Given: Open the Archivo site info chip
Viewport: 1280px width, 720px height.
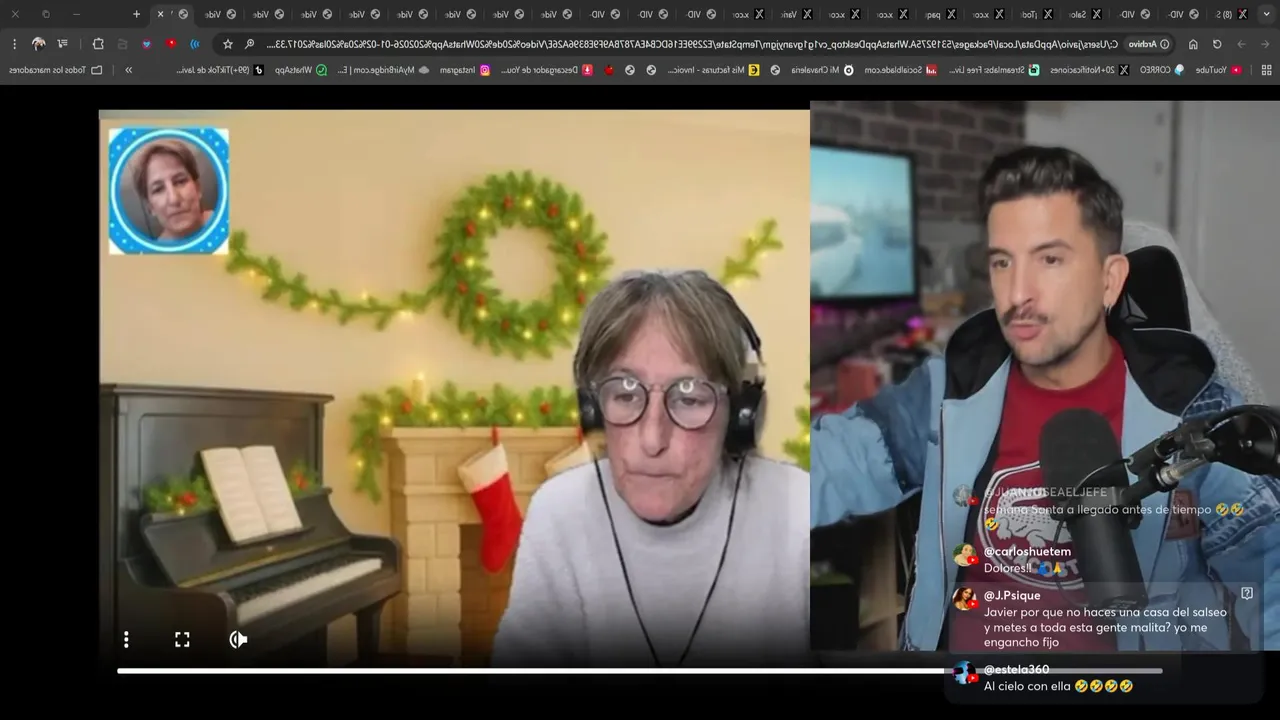Looking at the screenshot, I should (1149, 44).
